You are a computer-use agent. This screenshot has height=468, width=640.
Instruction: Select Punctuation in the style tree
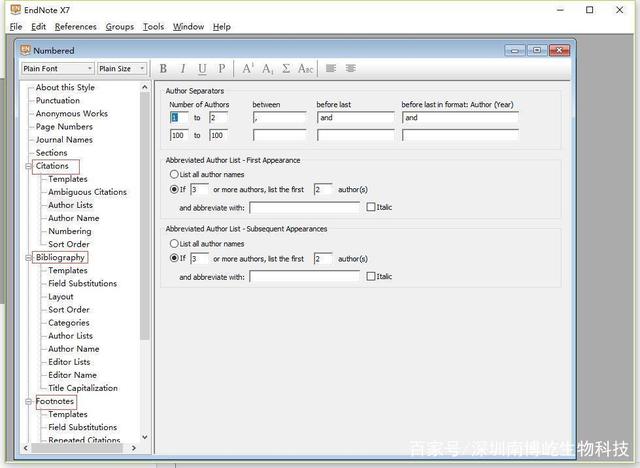pyautogui.click(x=58, y=100)
